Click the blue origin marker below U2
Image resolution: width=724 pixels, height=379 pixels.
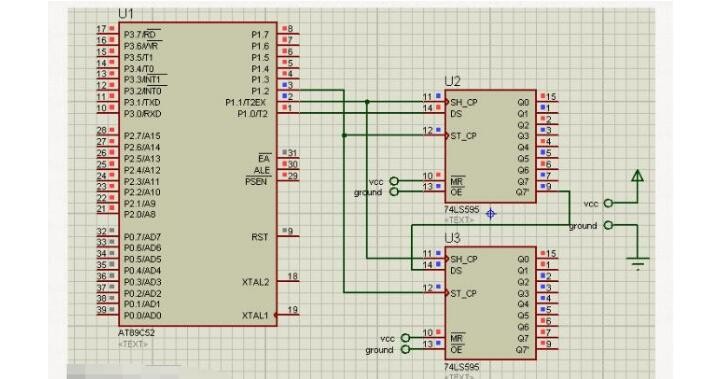pos(490,214)
